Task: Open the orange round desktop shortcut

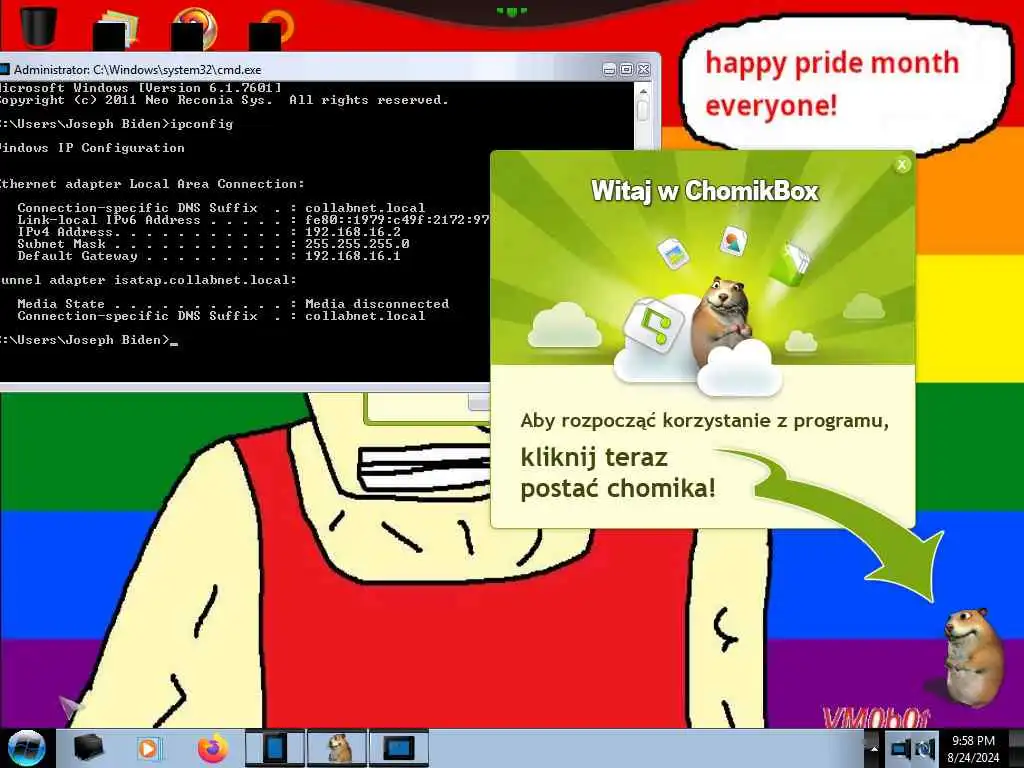Action: (194, 29)
